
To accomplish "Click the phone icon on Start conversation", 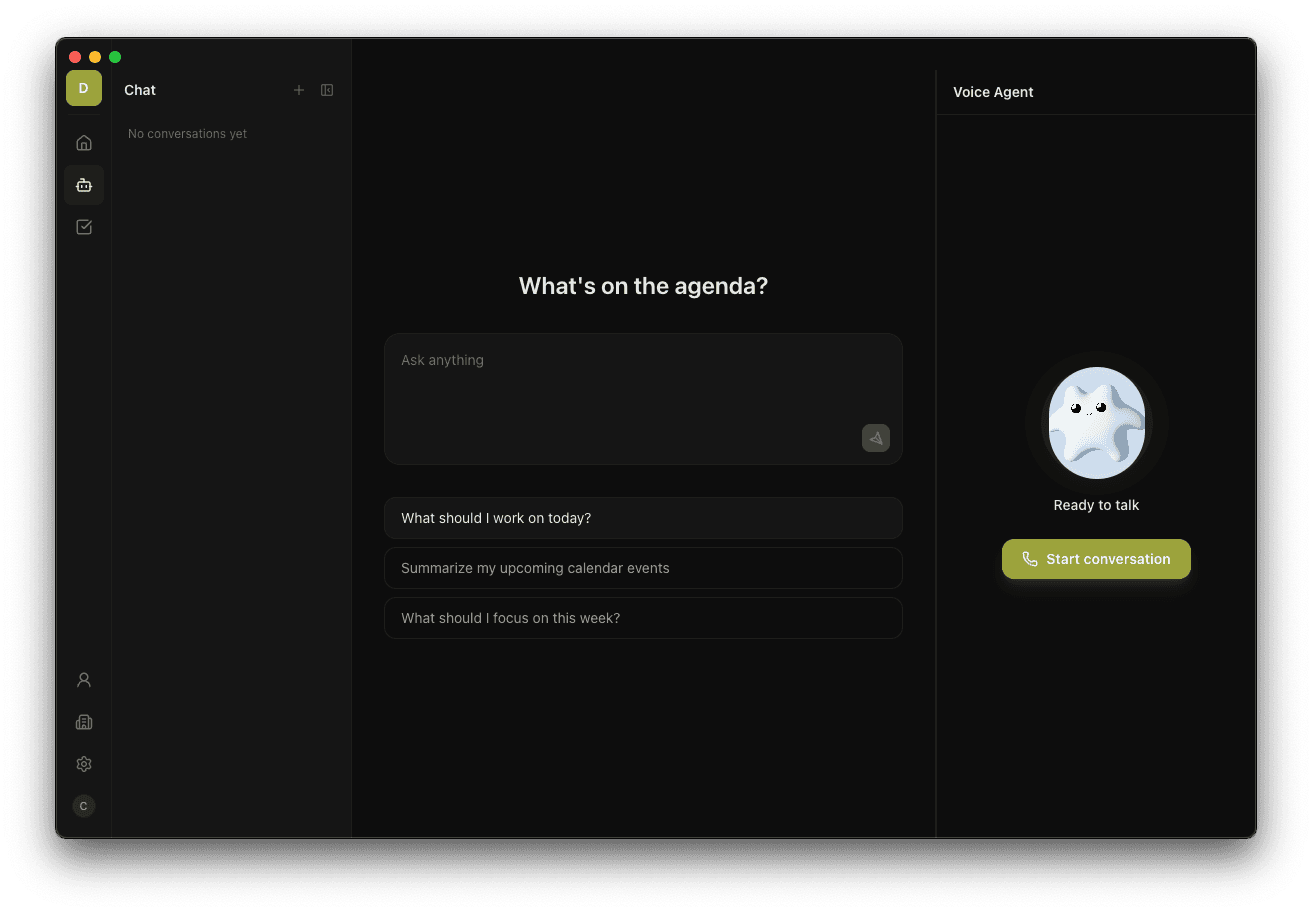I will point(1030,559).
